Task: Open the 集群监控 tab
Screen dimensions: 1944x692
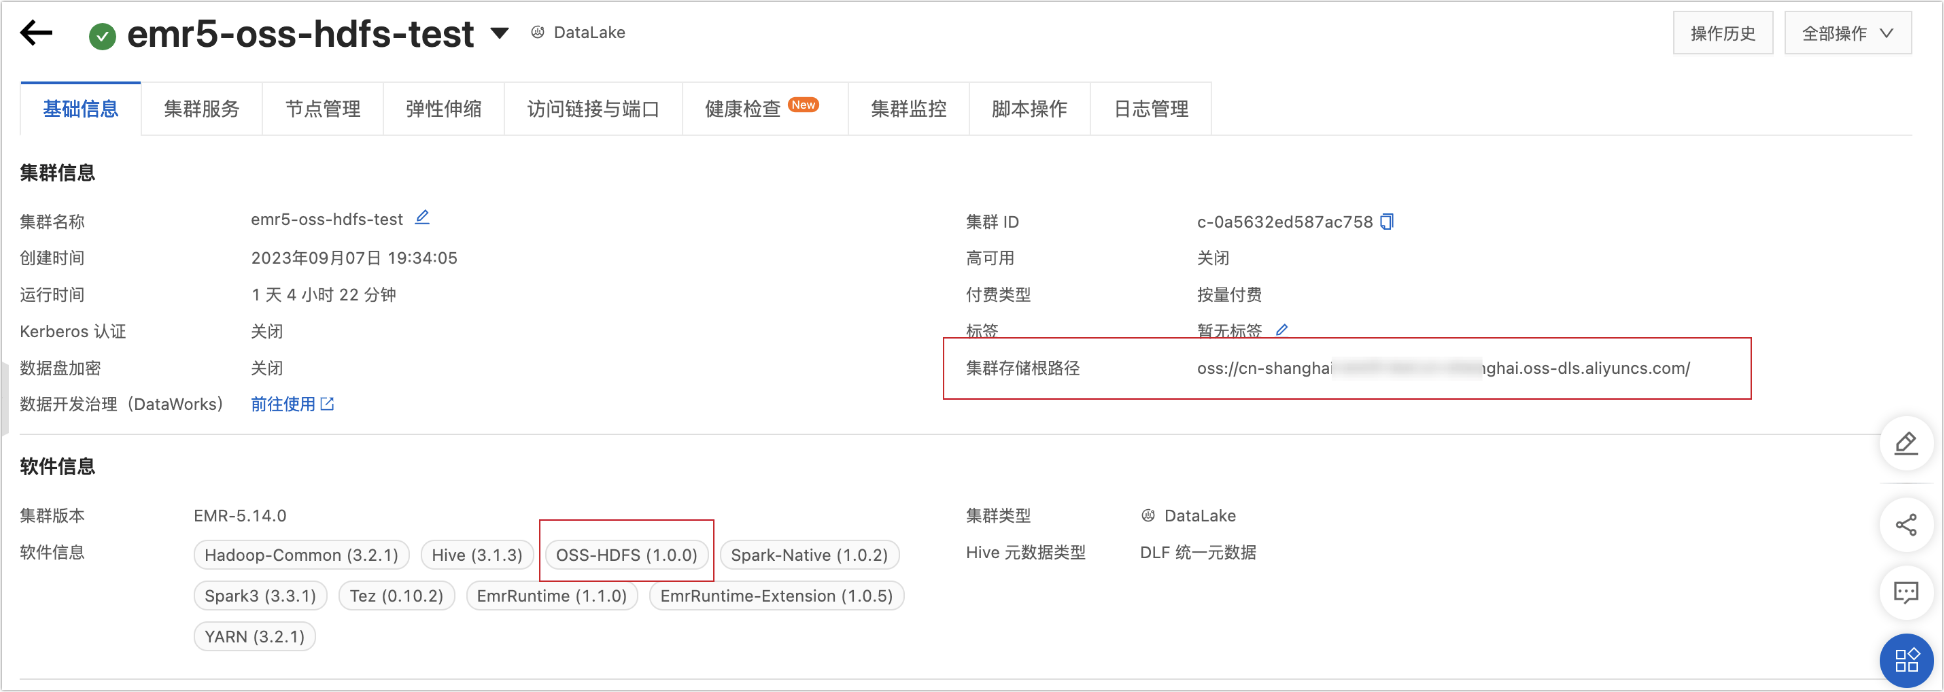Action: 909,109
